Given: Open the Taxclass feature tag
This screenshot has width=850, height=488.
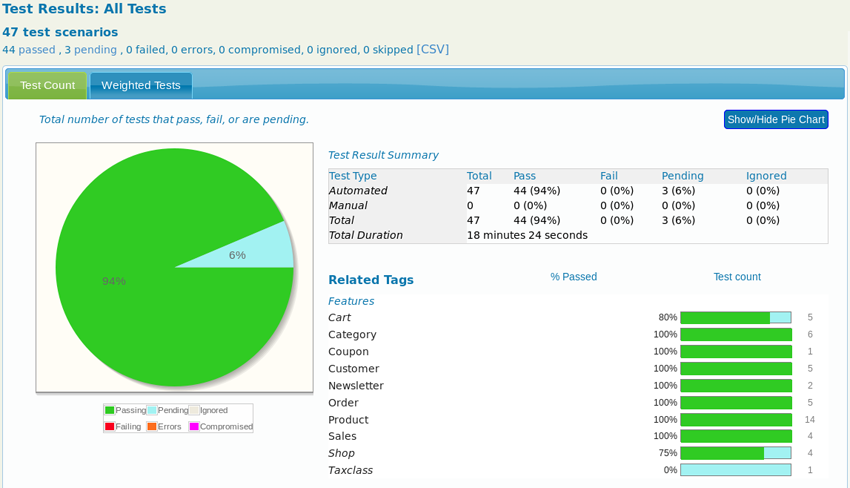Looking at the screenshot, I should click(350, 470).
